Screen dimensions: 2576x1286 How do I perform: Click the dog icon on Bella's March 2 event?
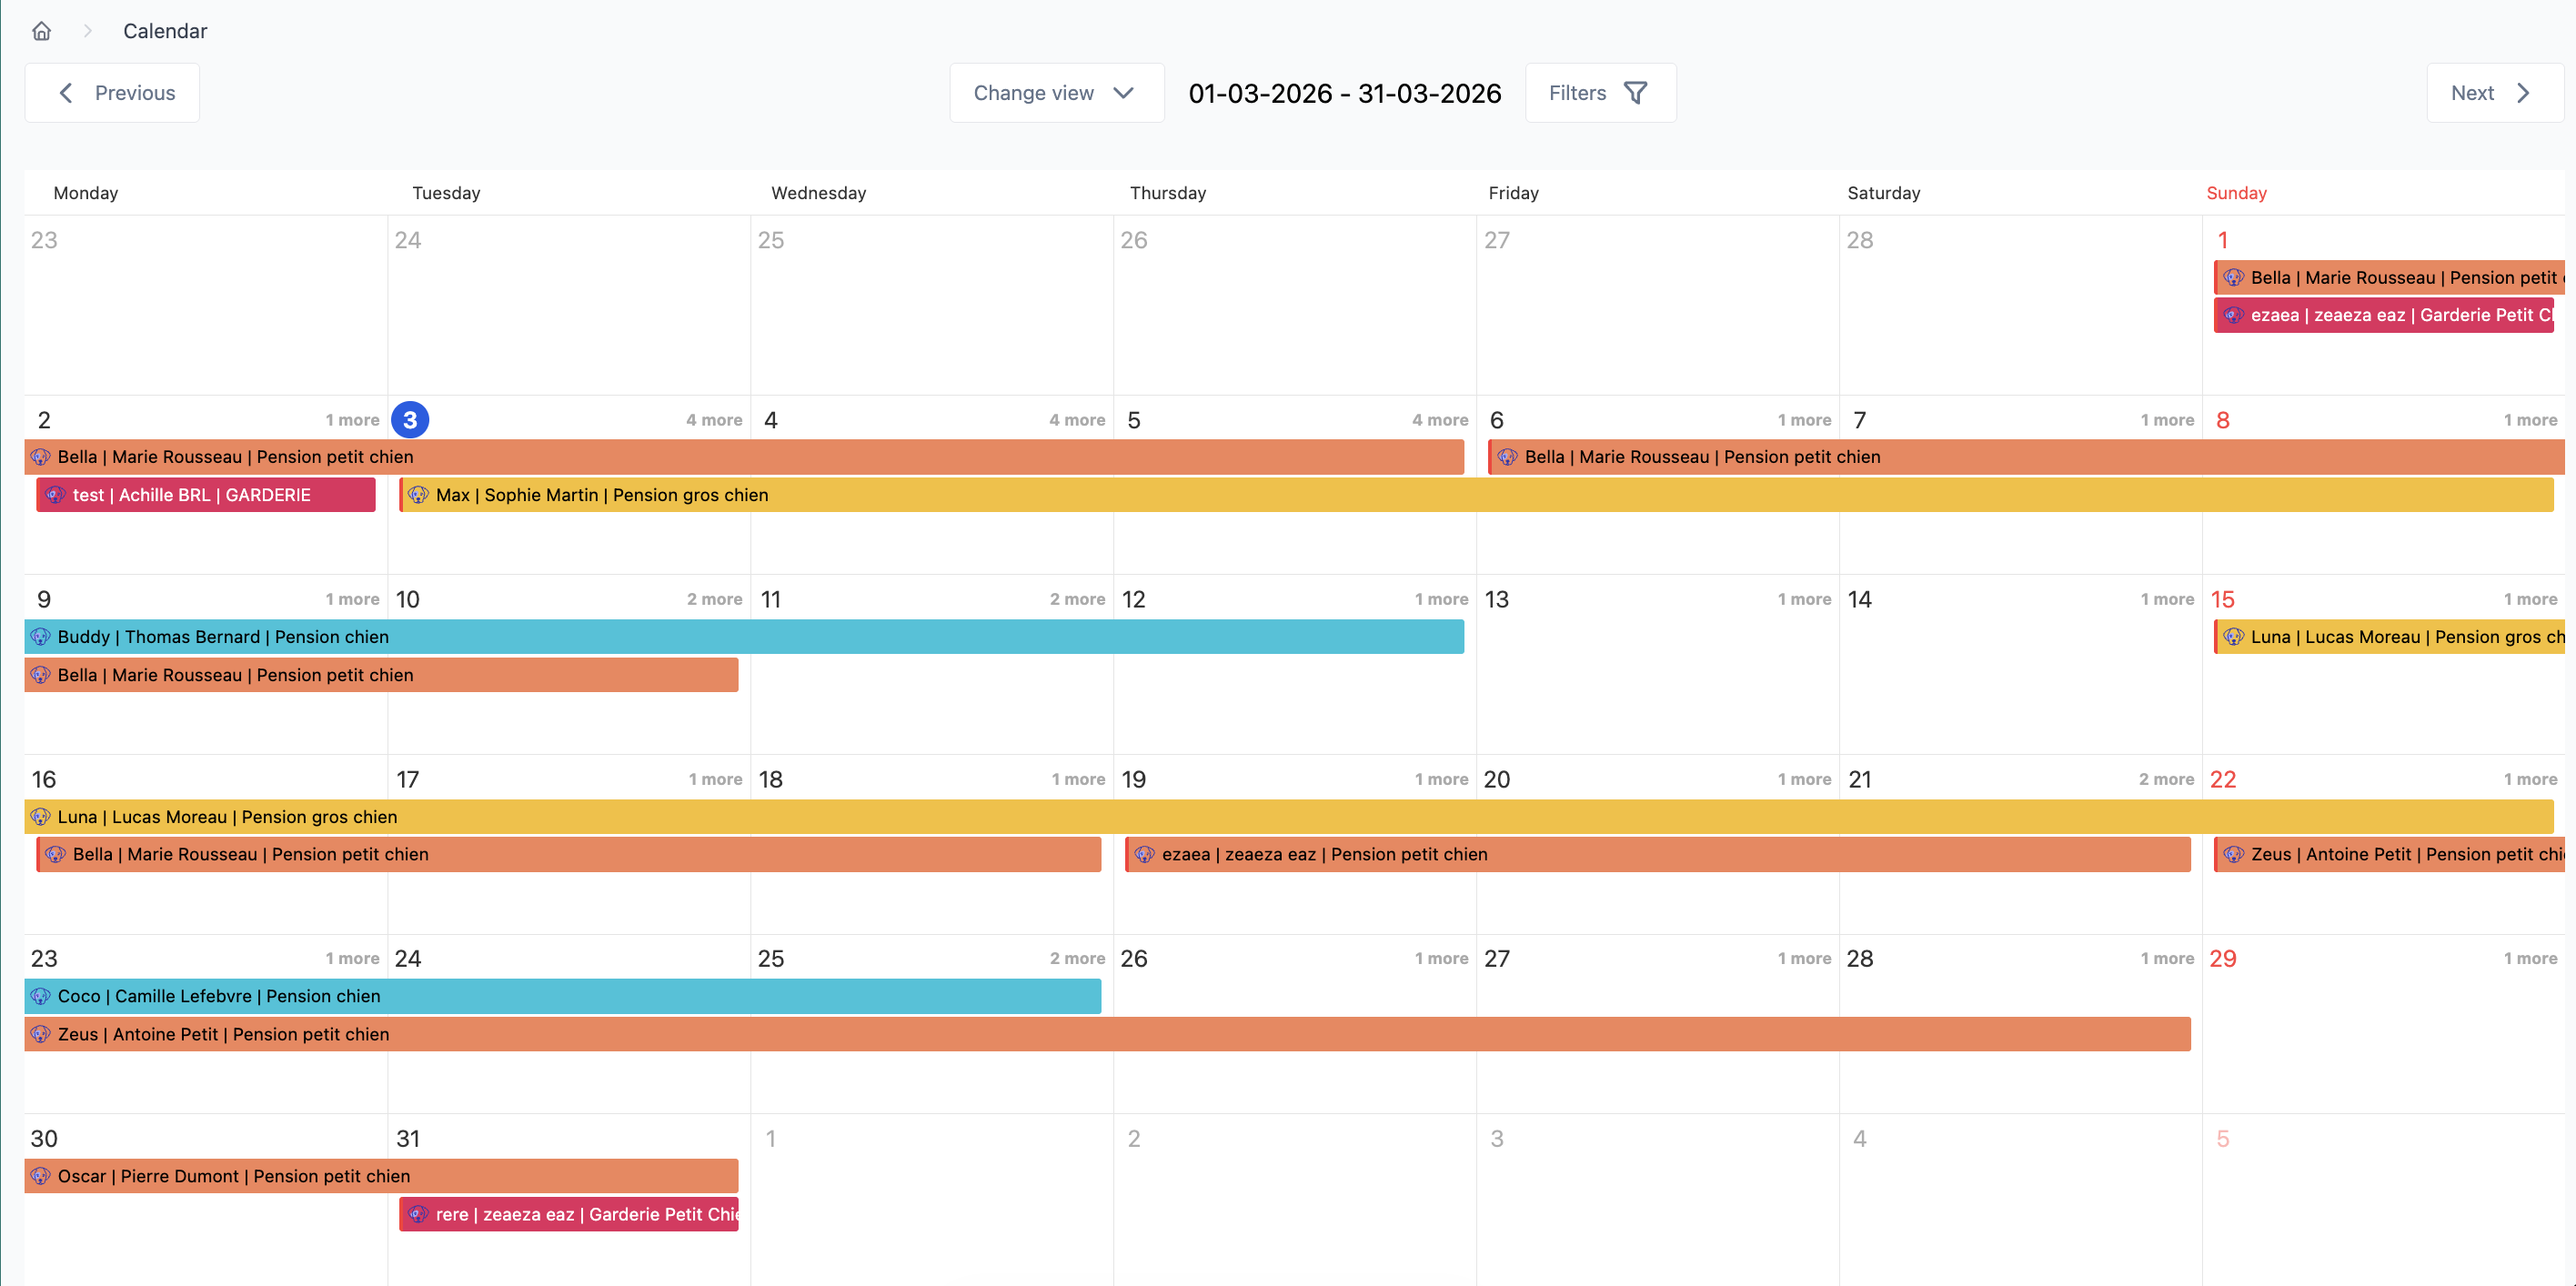[x=40, y=457]
